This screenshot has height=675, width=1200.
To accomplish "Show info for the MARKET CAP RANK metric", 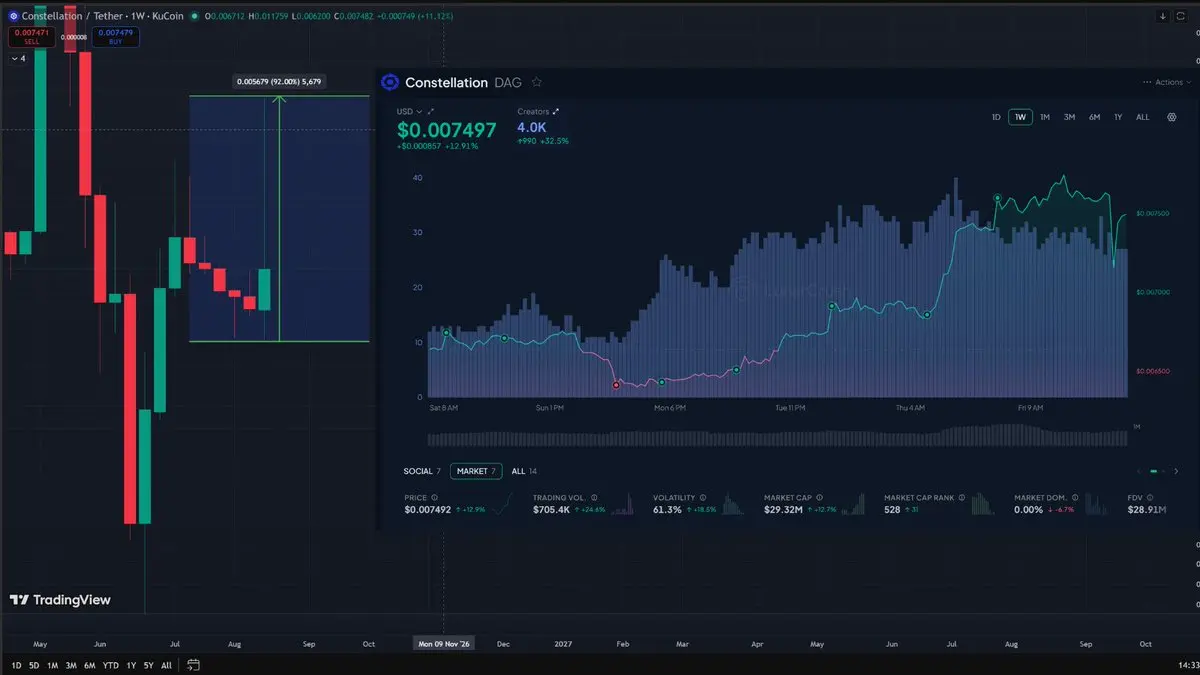I will click(x=963, y=497).
